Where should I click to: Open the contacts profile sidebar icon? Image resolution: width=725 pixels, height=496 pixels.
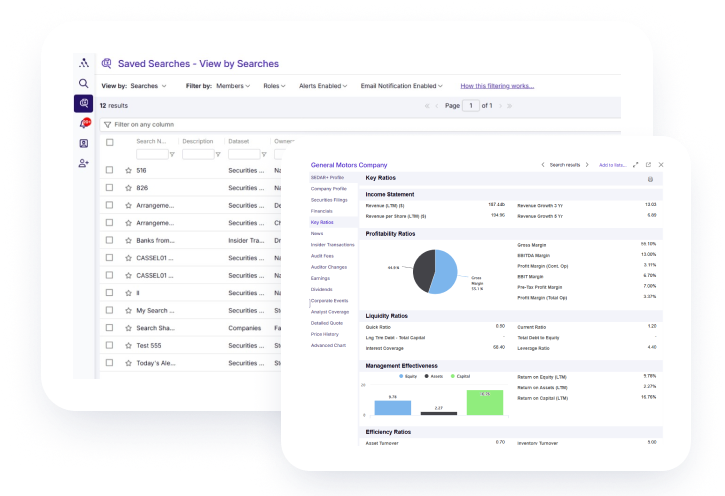[x=84, y=143]
